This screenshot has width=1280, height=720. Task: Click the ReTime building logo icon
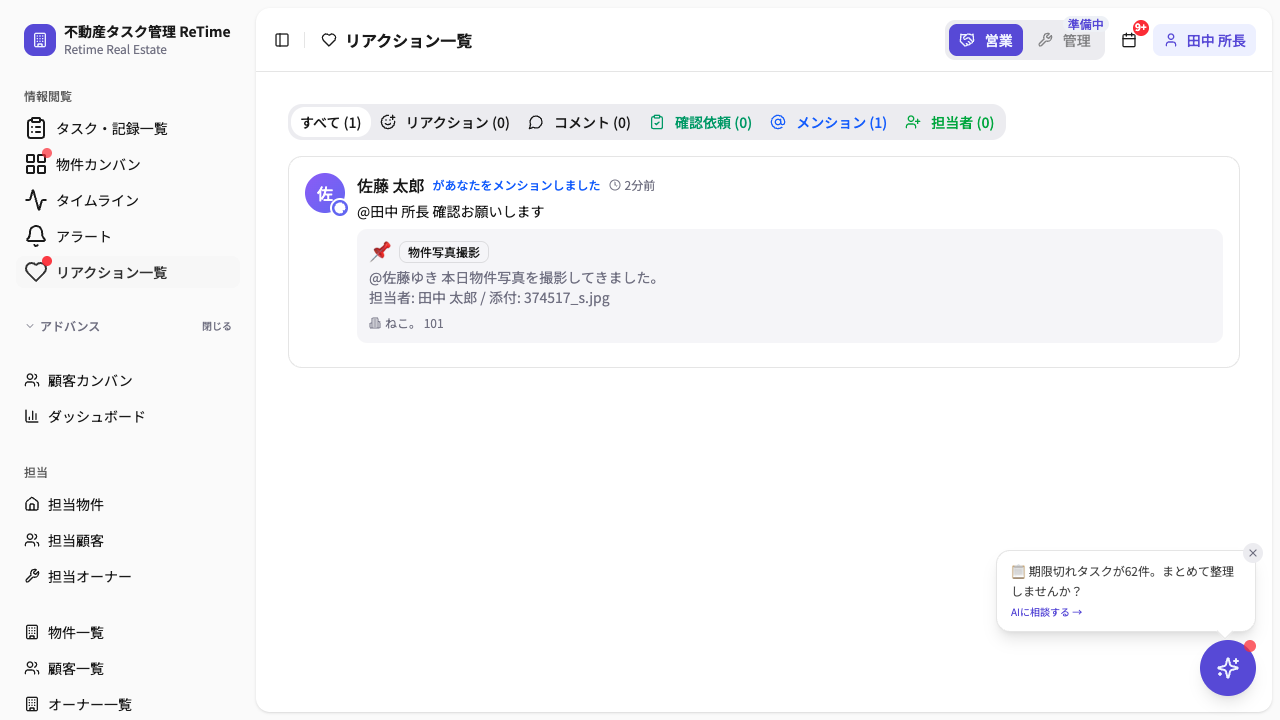click(40, 40)
